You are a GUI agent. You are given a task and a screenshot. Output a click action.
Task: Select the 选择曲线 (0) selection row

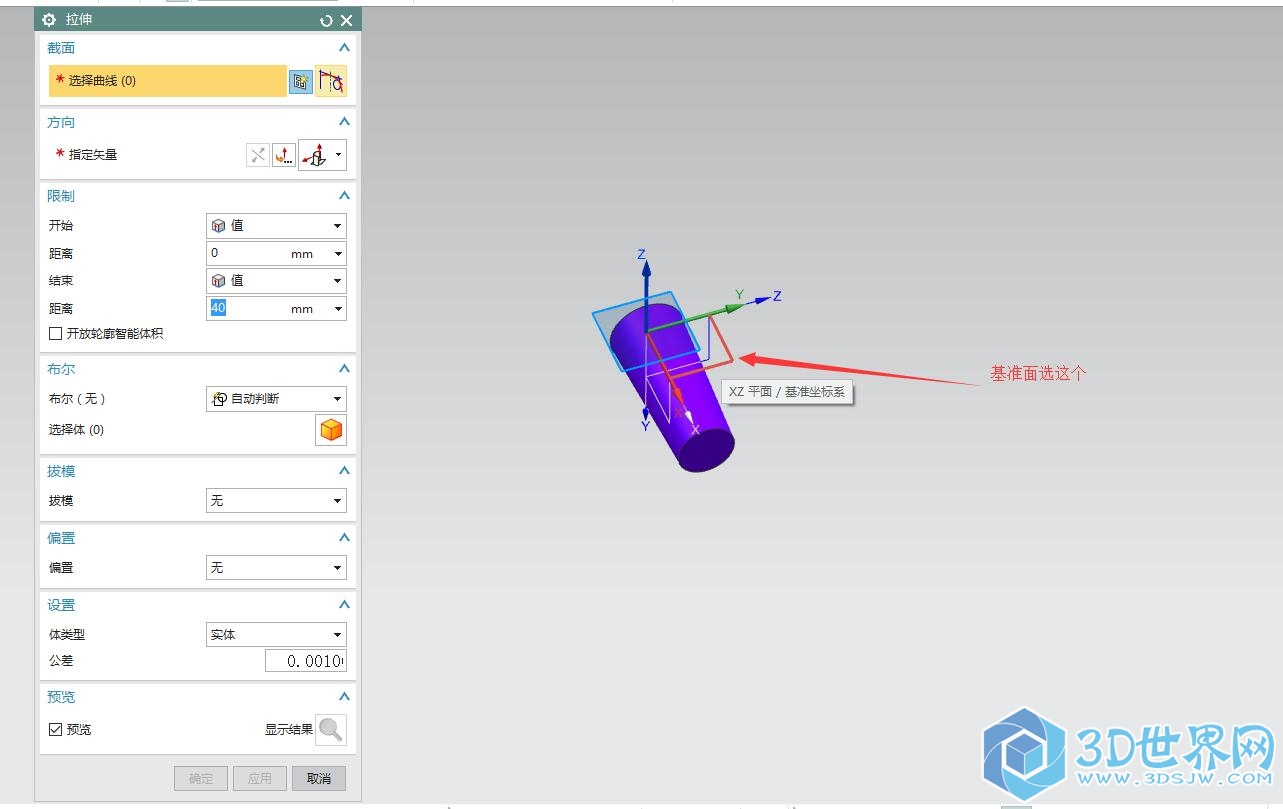168,81
